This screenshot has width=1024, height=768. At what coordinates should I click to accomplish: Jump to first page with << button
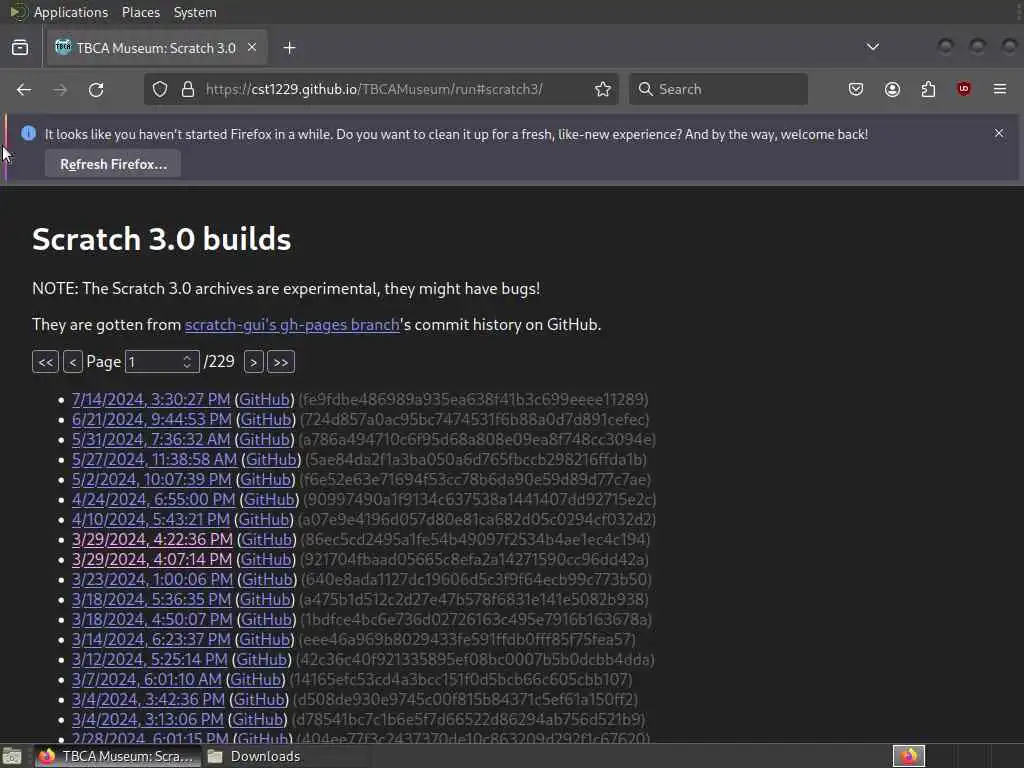click(46, 362)
